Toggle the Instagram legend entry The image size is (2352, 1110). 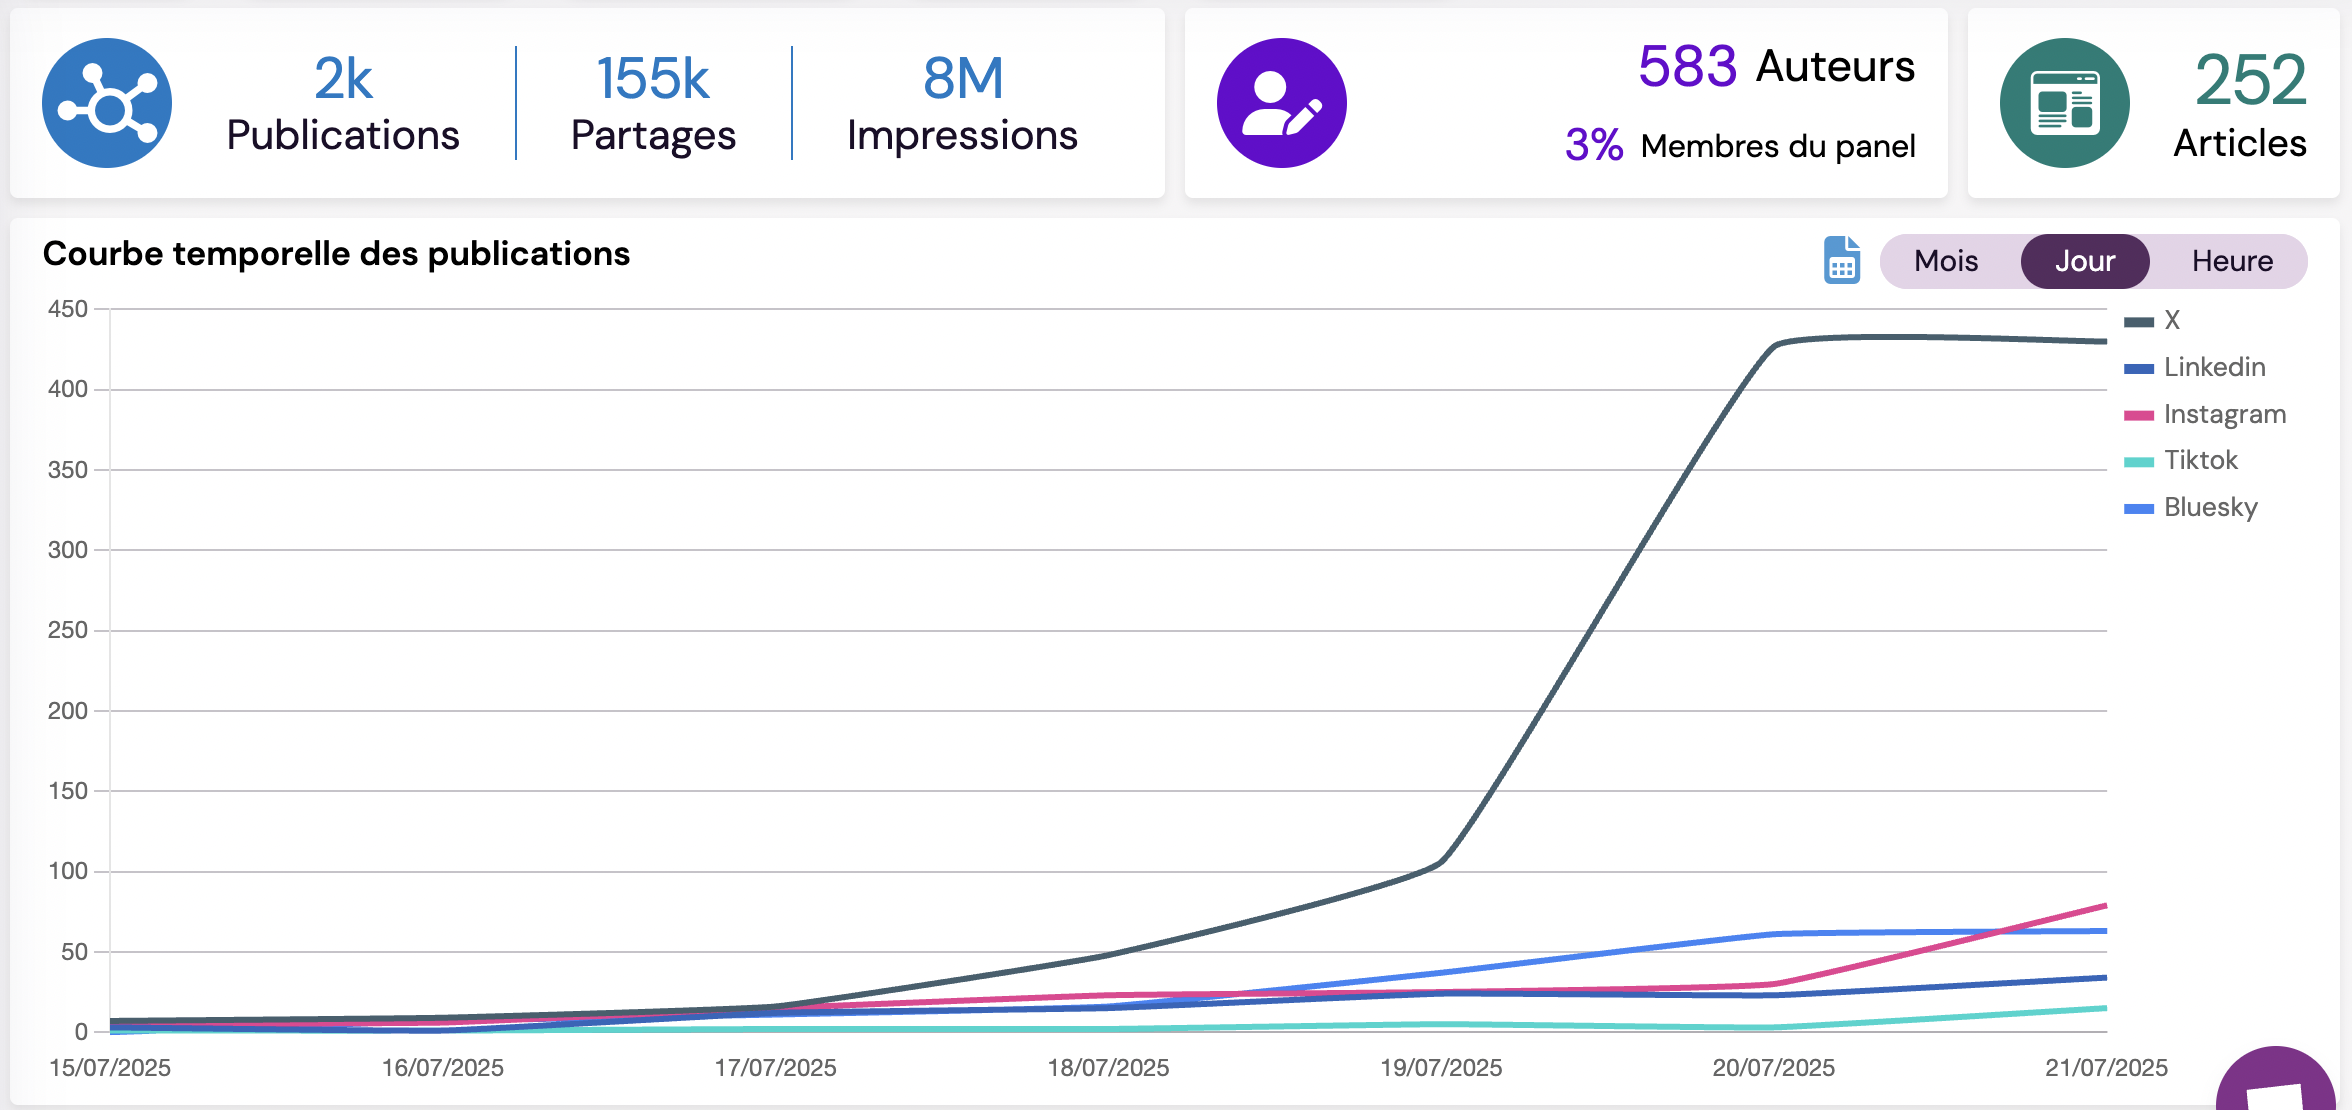coord(2224,414)
